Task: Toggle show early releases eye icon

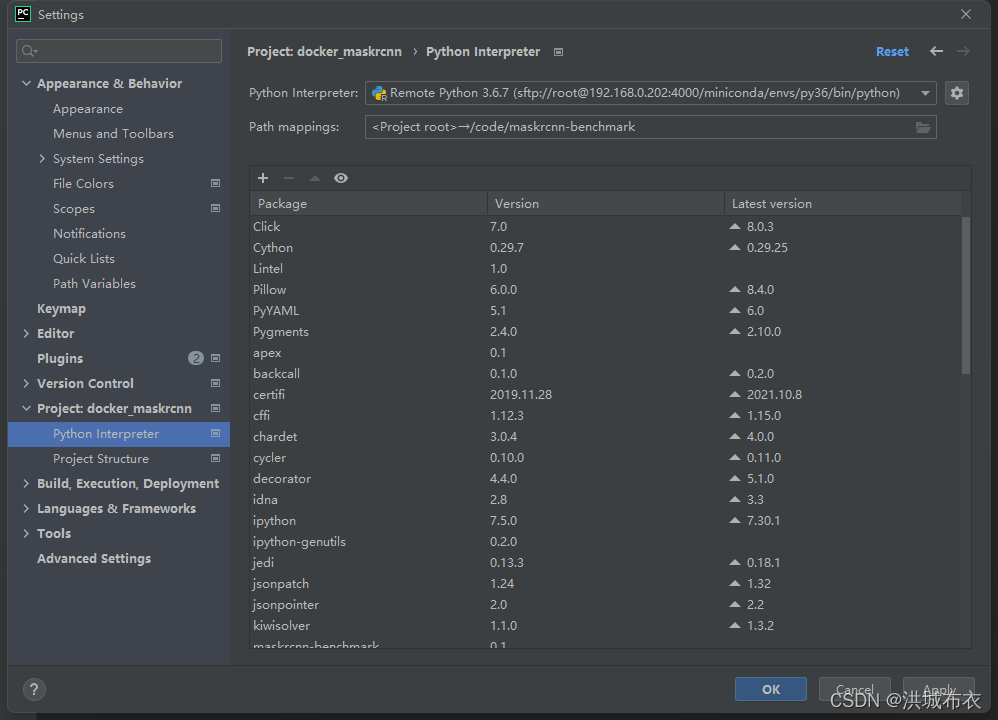Action: click(x=341, y=178)
